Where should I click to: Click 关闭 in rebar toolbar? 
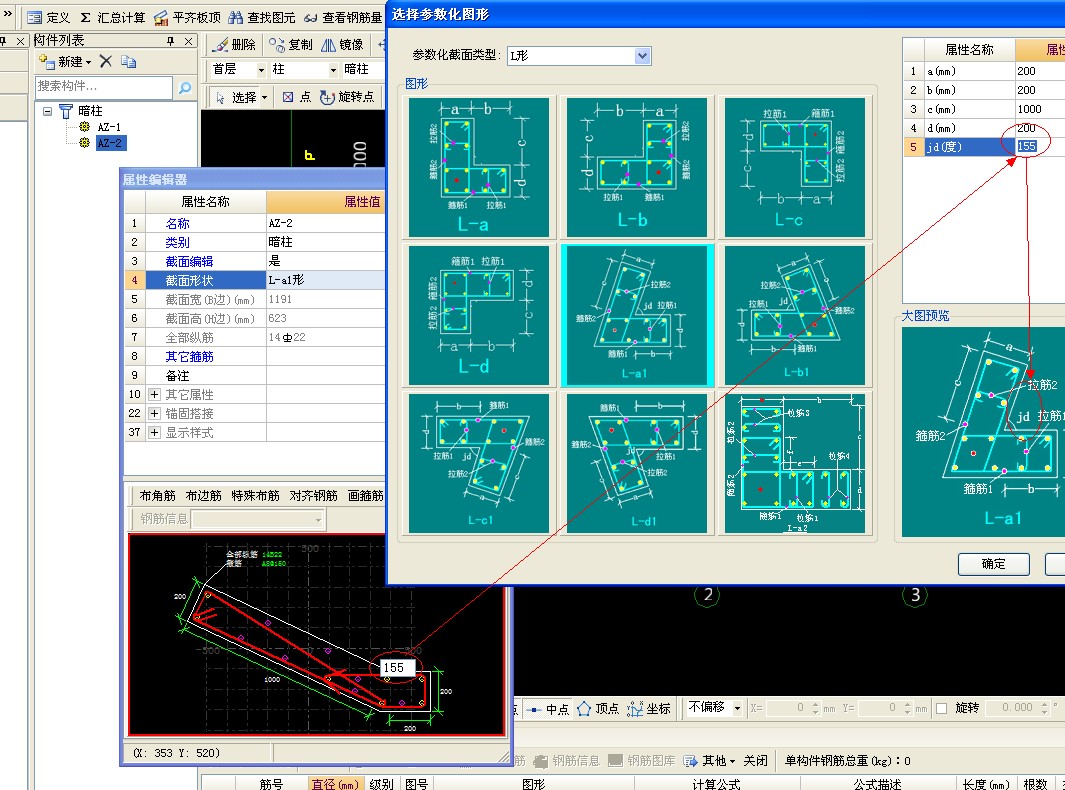click(755, 761)
